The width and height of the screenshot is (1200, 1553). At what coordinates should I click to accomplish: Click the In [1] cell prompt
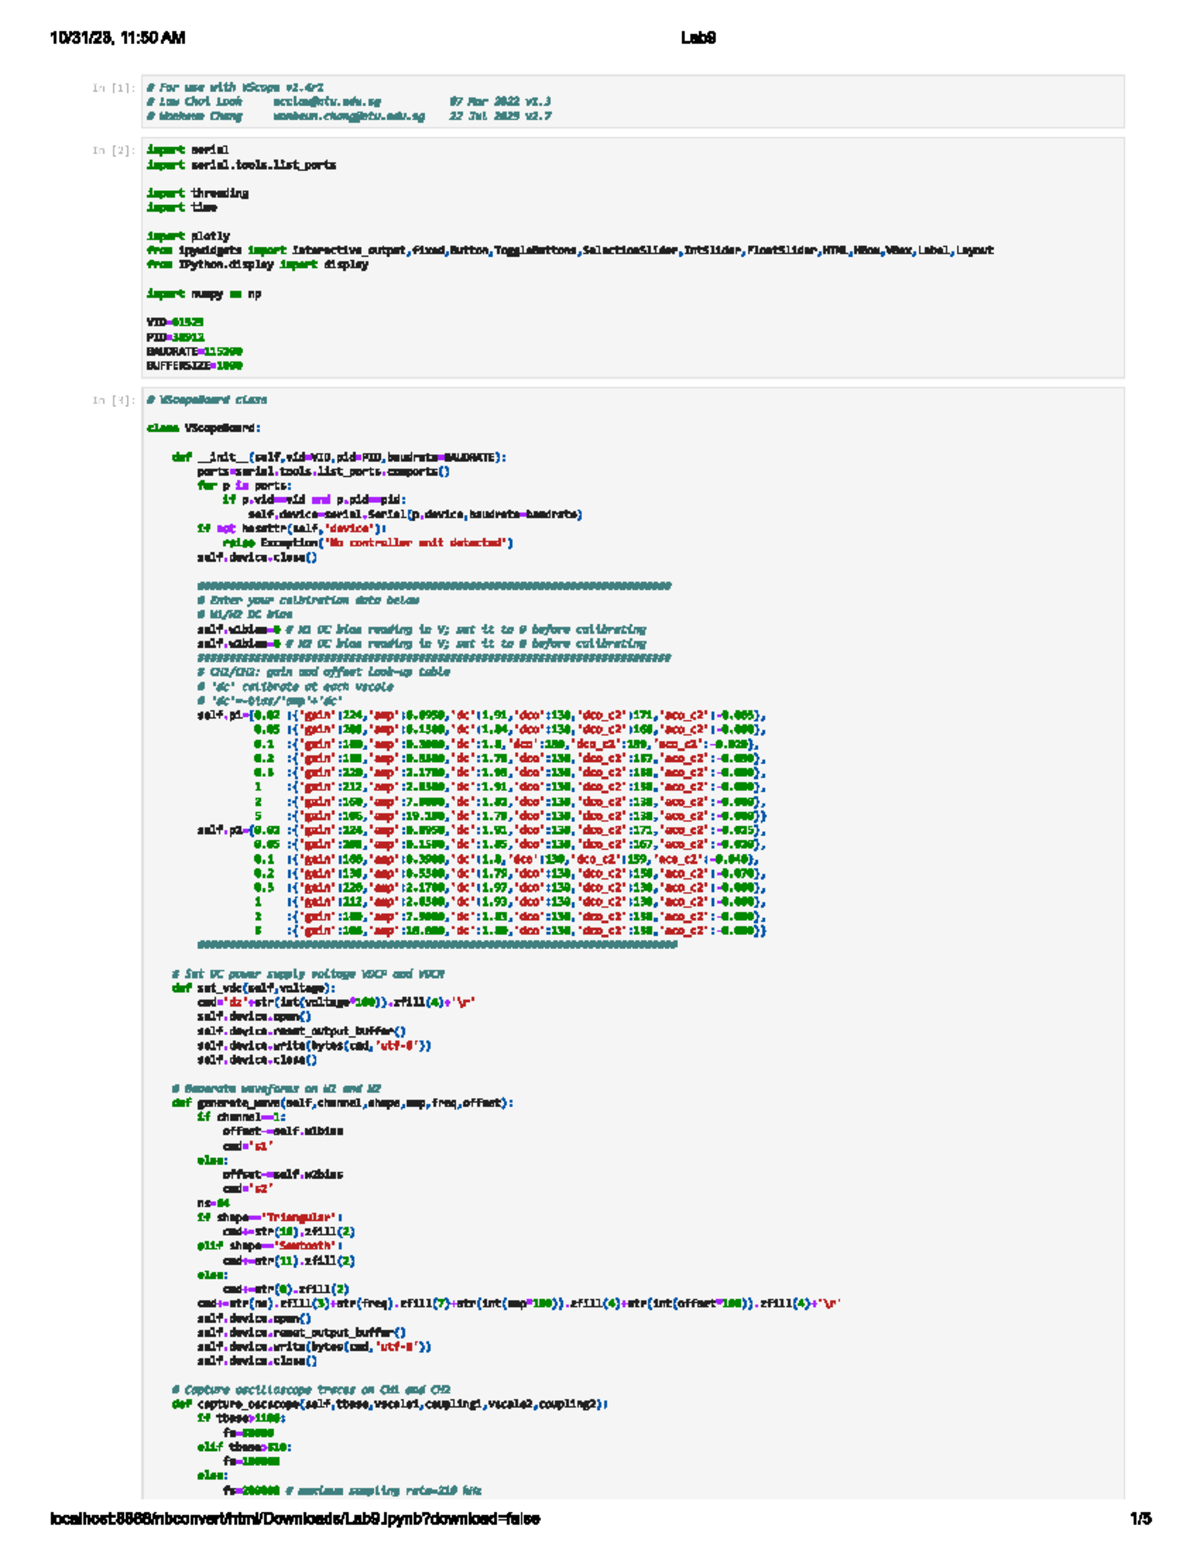tap(113, 88)
